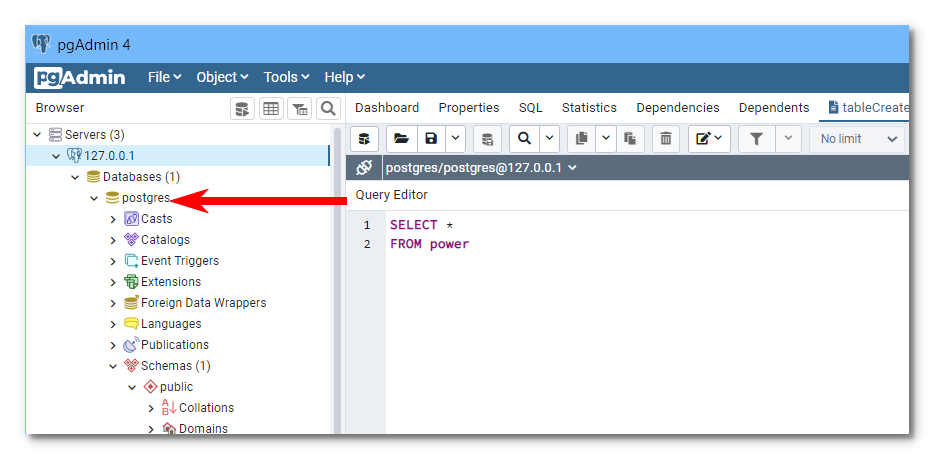The width and height of the screenshot is (934, 459).
Task: Expand the Catalogs node
Action: 113,240
